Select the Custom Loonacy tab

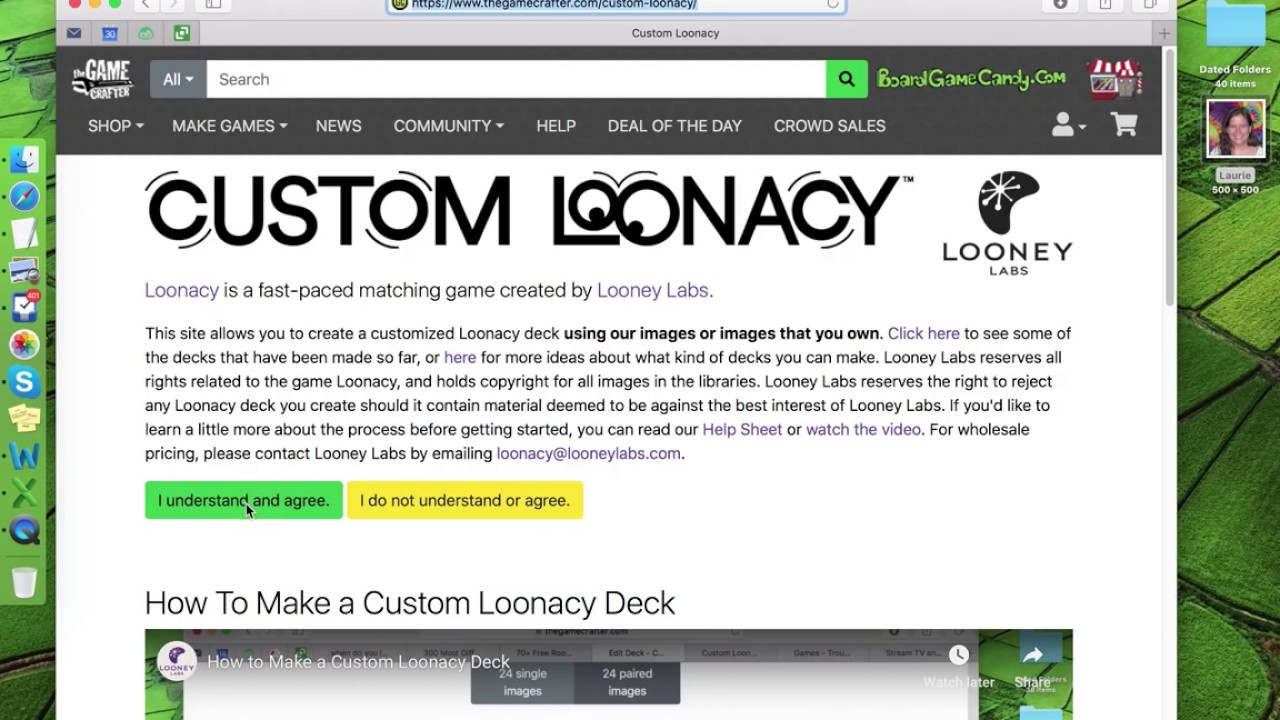click(675, 33)
